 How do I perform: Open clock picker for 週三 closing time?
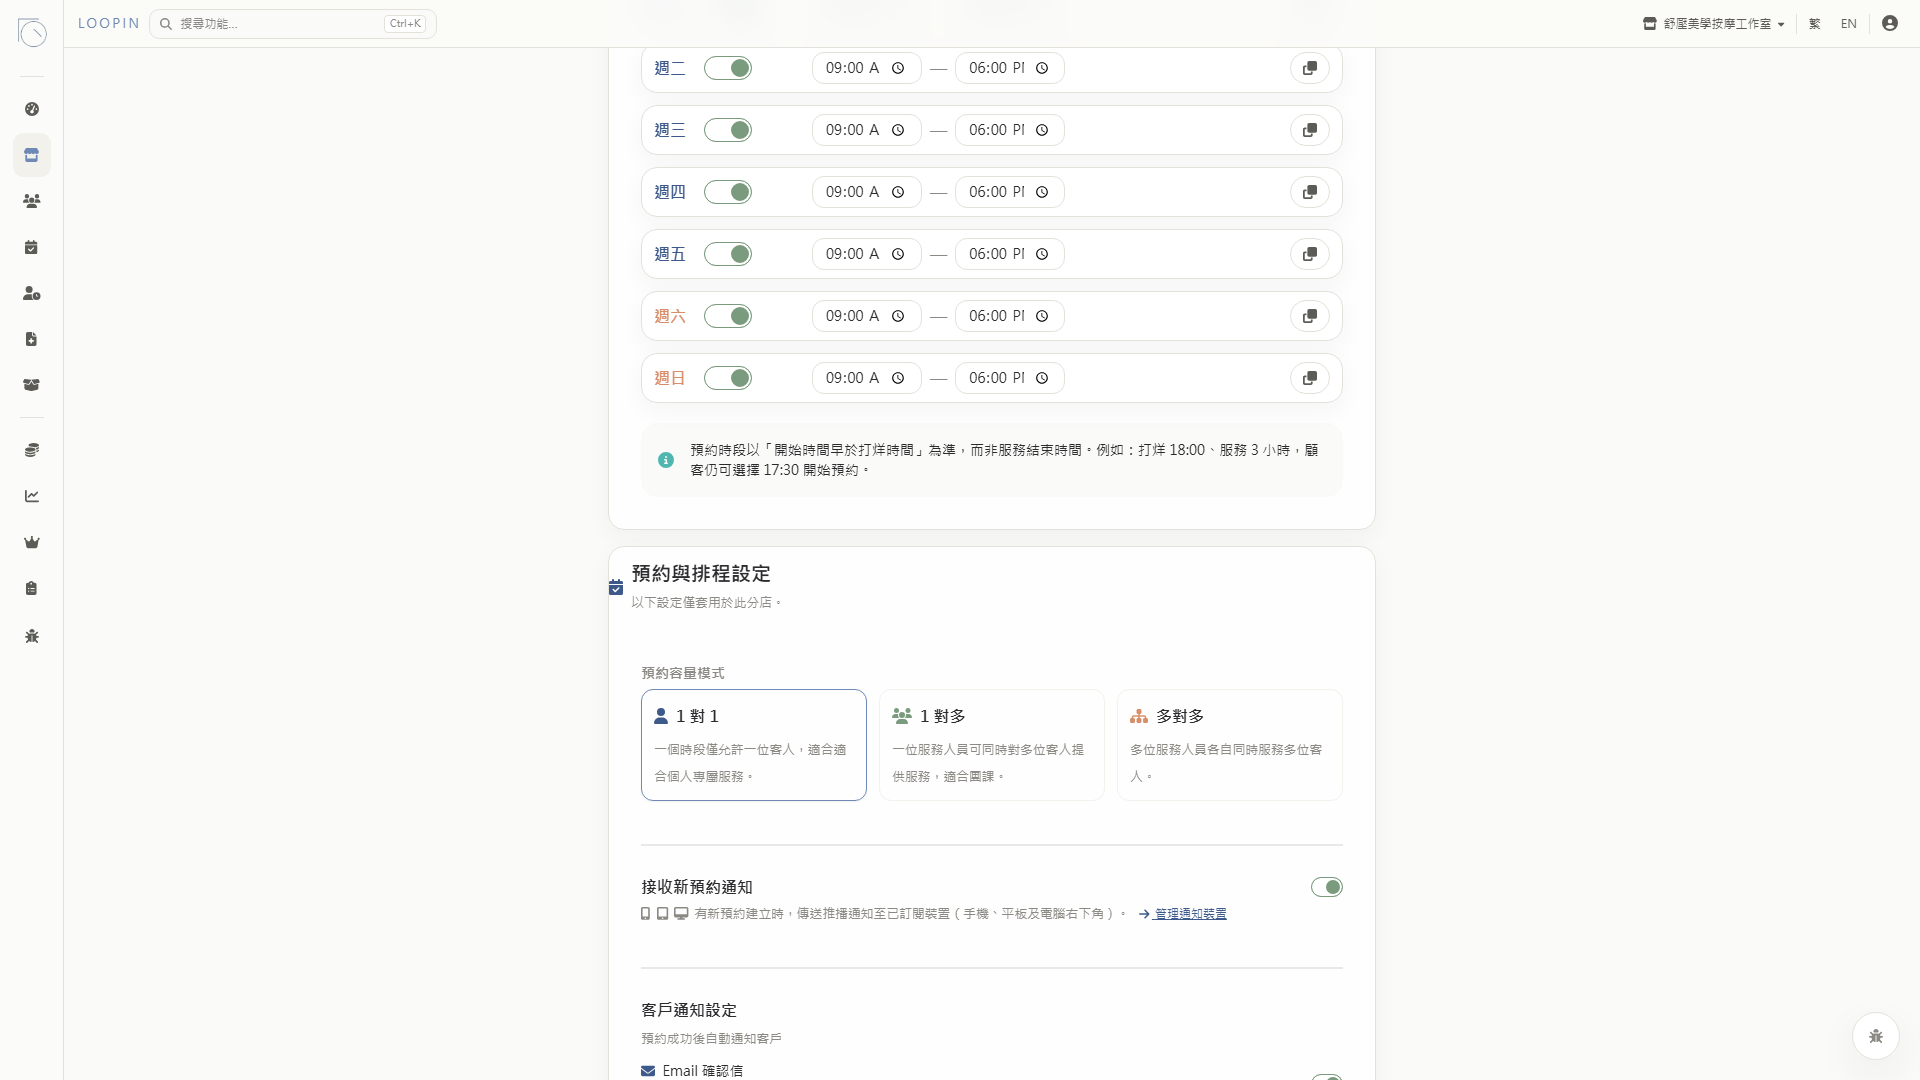pyautogui.click(x=1042, y=130)
